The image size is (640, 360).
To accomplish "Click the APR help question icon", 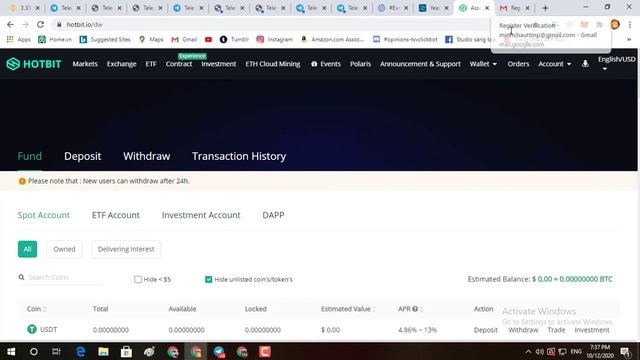I will pos(415,309).
